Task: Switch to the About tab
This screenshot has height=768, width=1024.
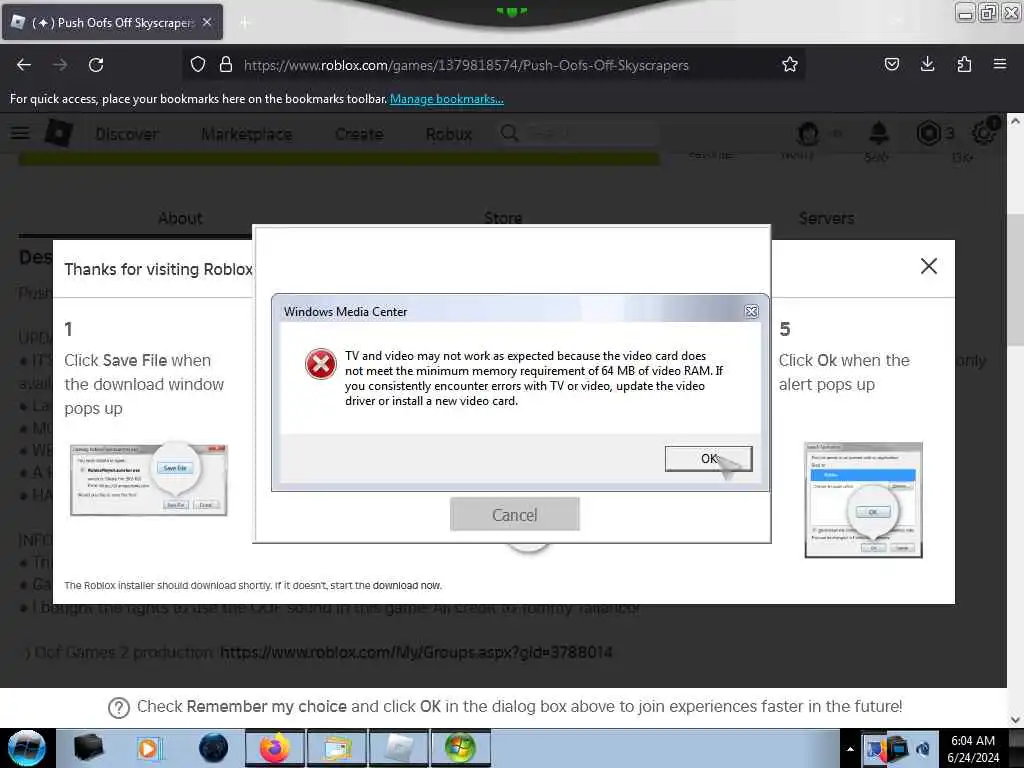Action: tap(180, 218)
